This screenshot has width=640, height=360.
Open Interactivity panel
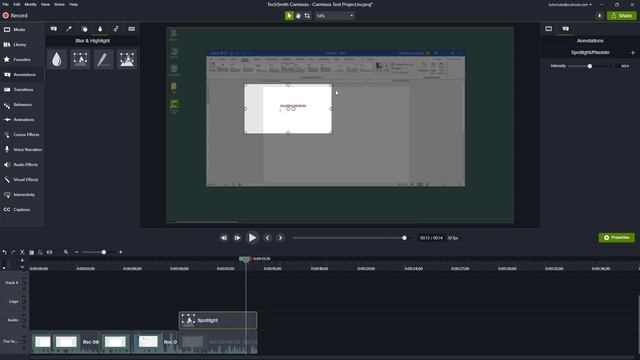click(20, 195)
